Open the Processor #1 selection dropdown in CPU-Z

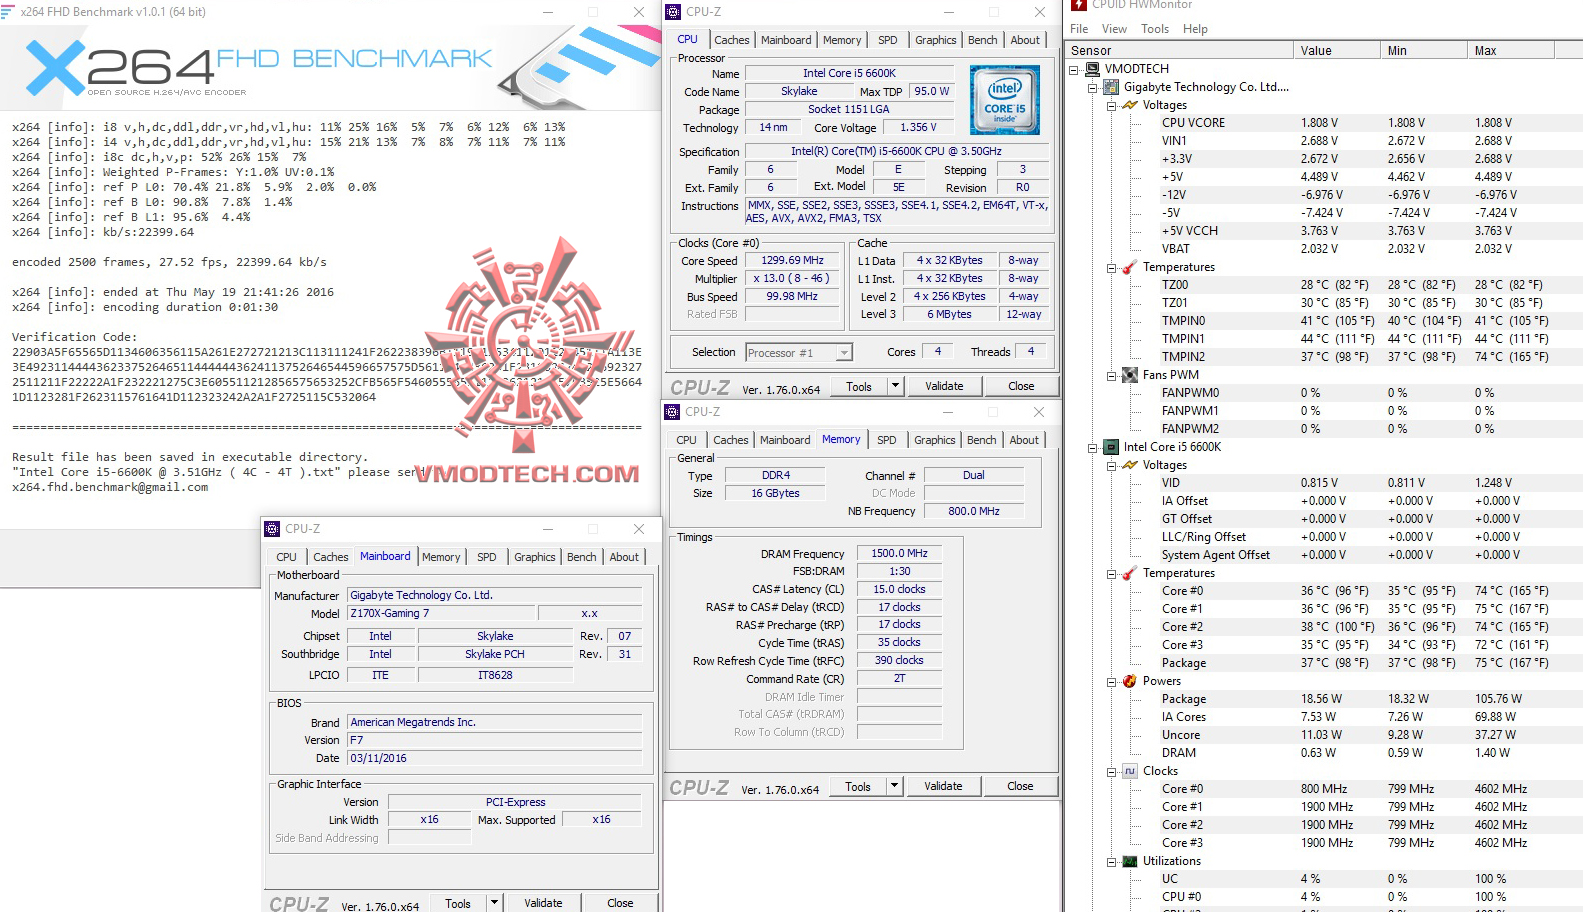844,353
